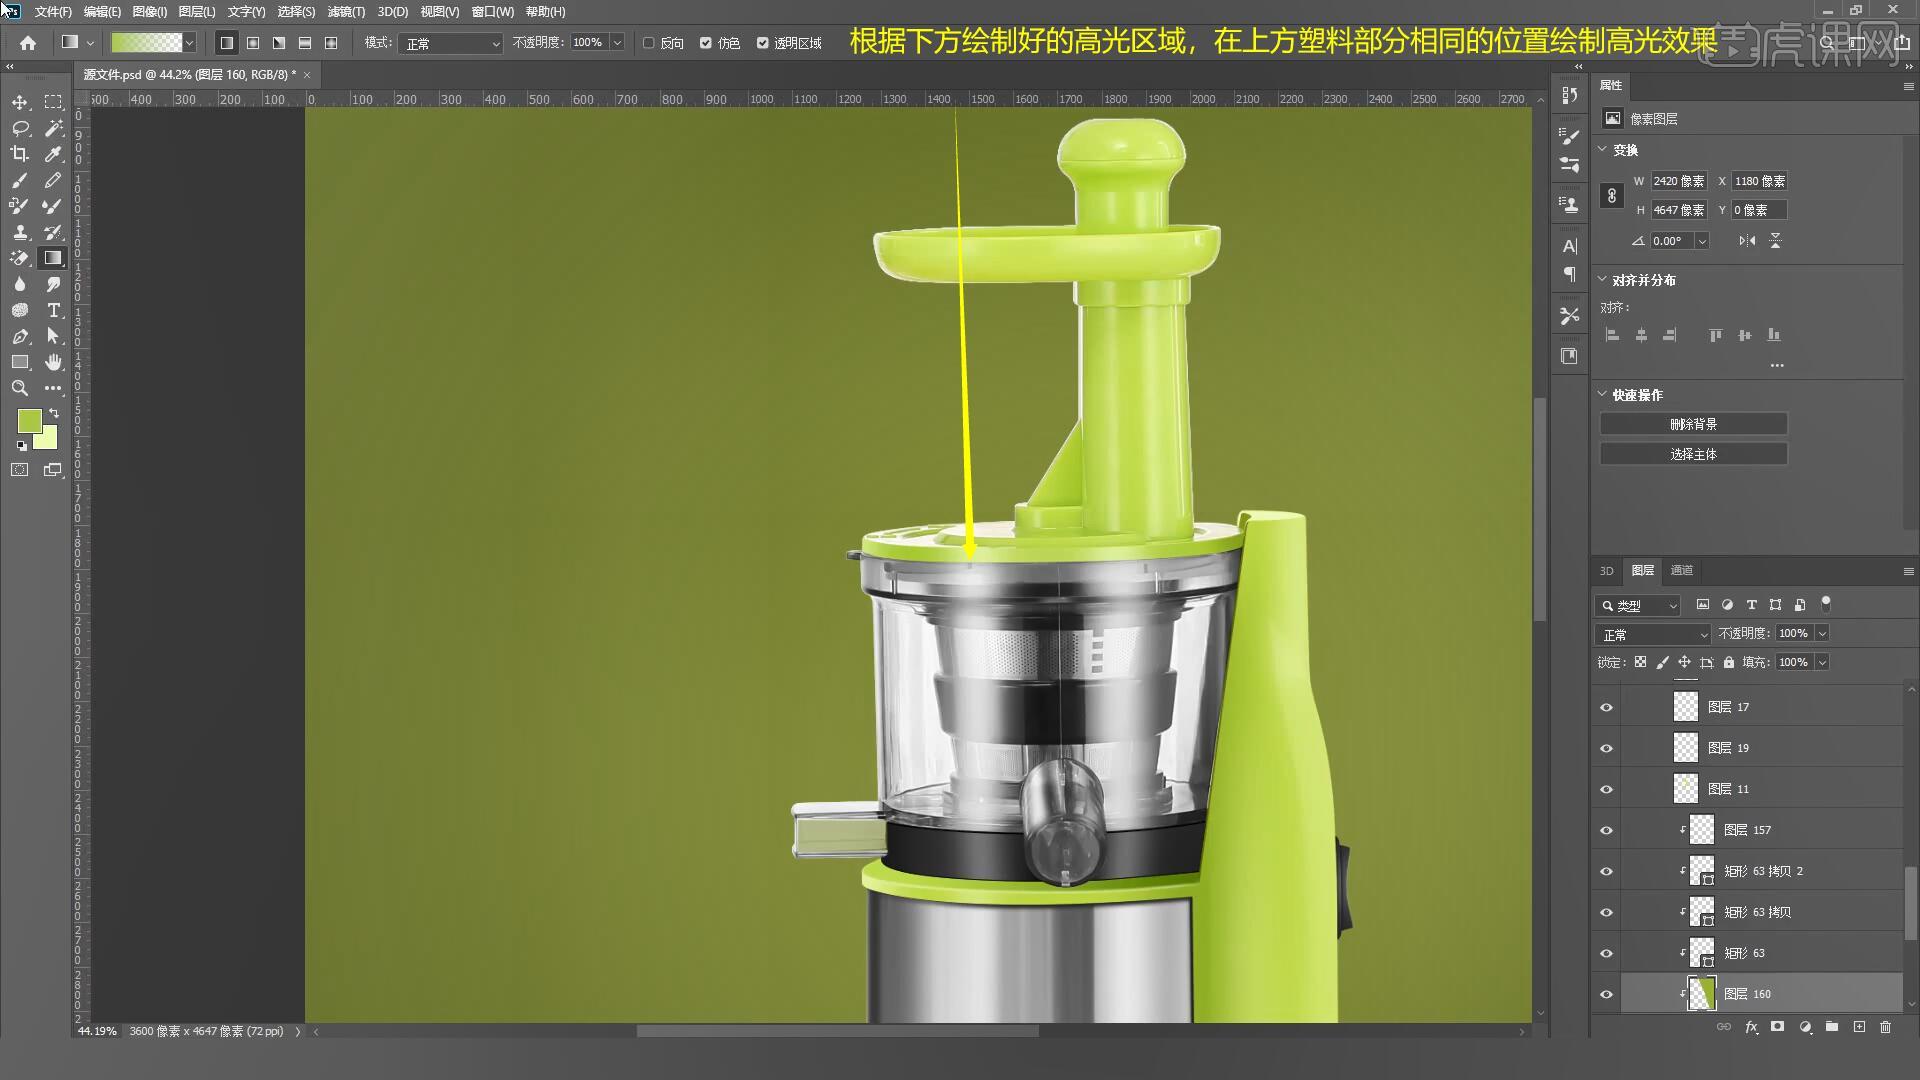Click the 删除背景 button
1920x1080 pixels.
click(x=1693, y=424)
